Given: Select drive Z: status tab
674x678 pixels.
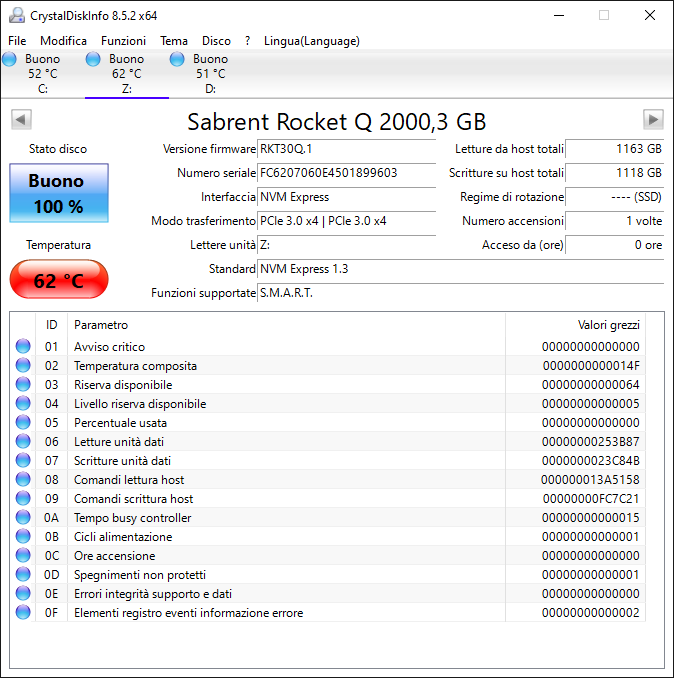Looking at the screenshot, I should (127, 74).
